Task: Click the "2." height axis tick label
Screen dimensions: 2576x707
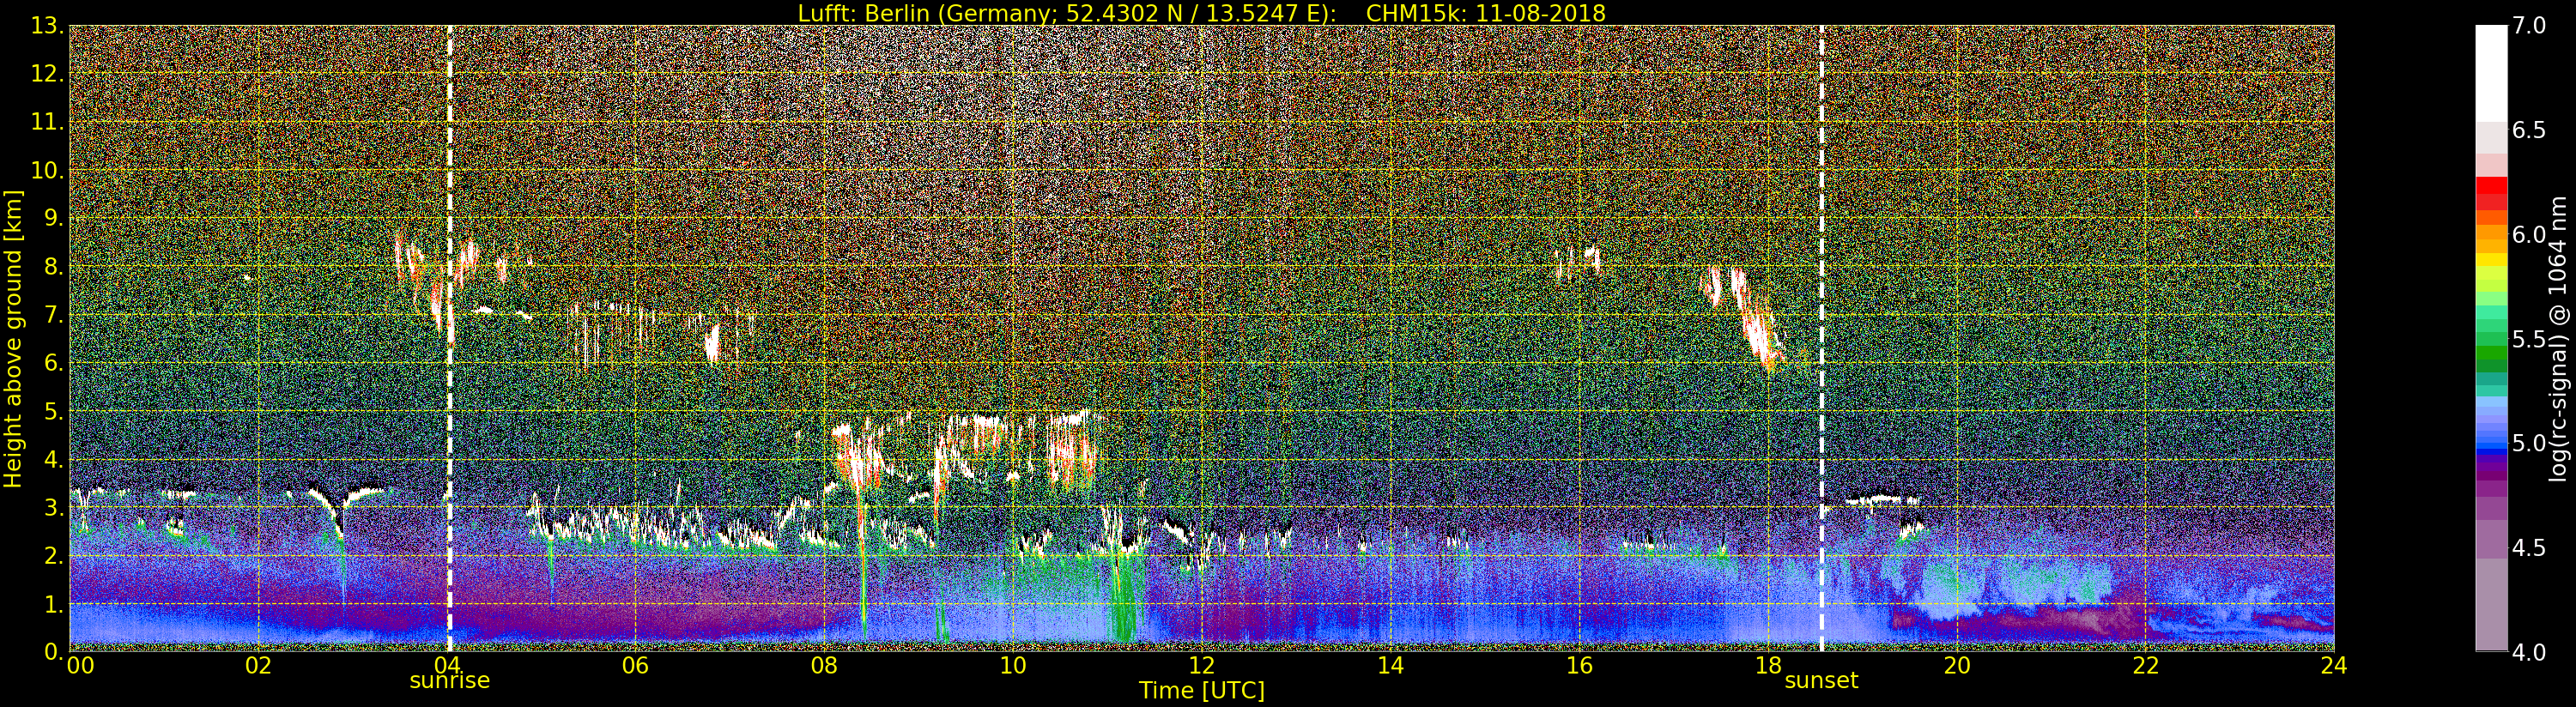Action: tap(53, 555)
